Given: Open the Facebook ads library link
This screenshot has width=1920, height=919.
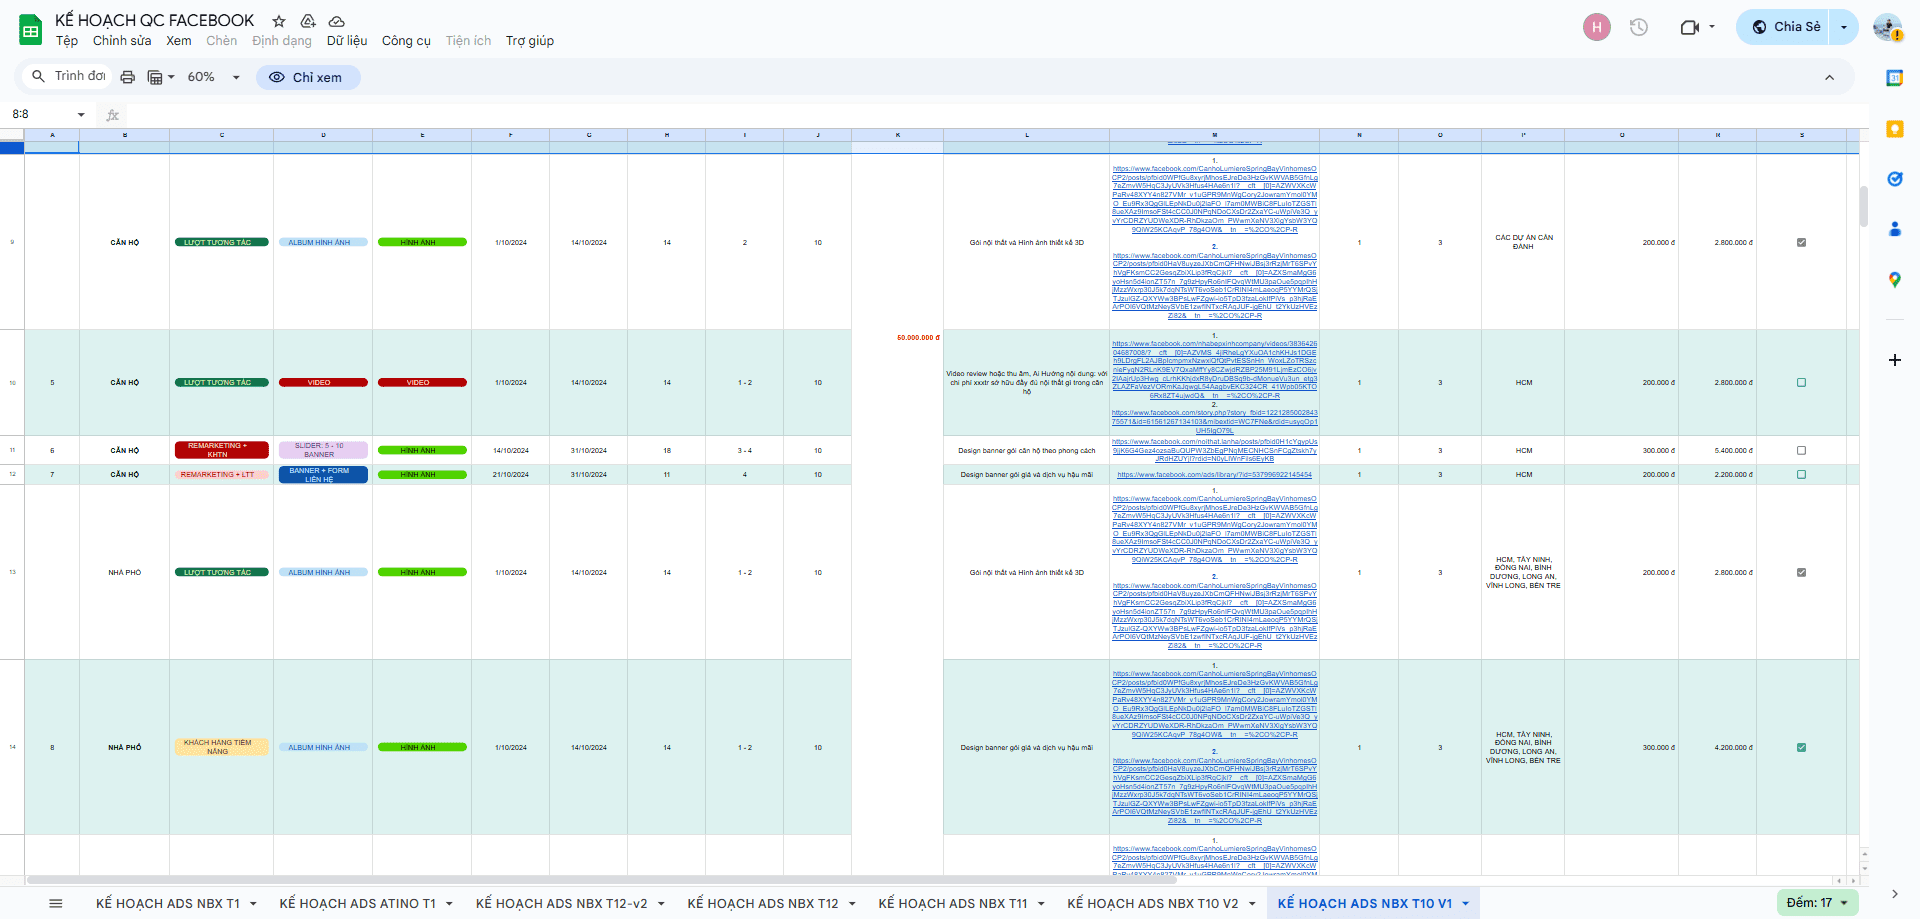Looking at the screenshot, I should 1214,475.
